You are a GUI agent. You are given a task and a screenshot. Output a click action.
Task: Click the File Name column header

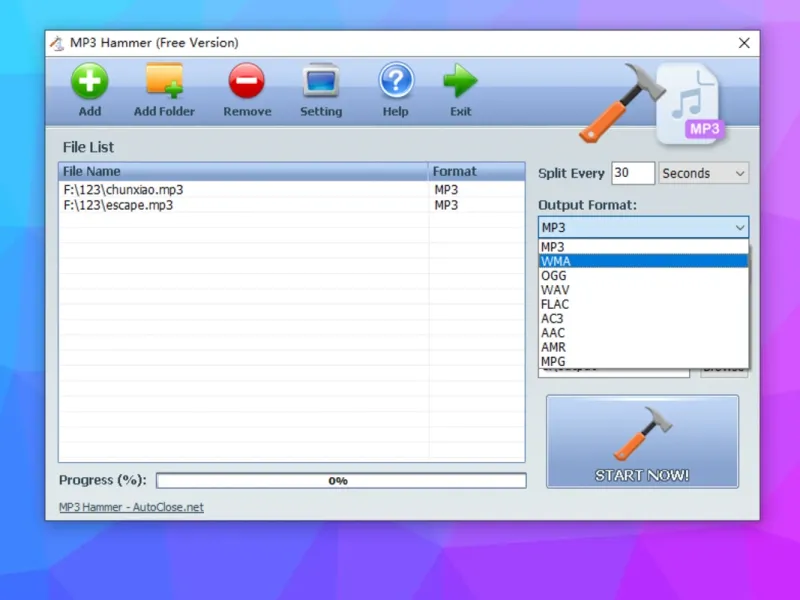coord(243,171)
